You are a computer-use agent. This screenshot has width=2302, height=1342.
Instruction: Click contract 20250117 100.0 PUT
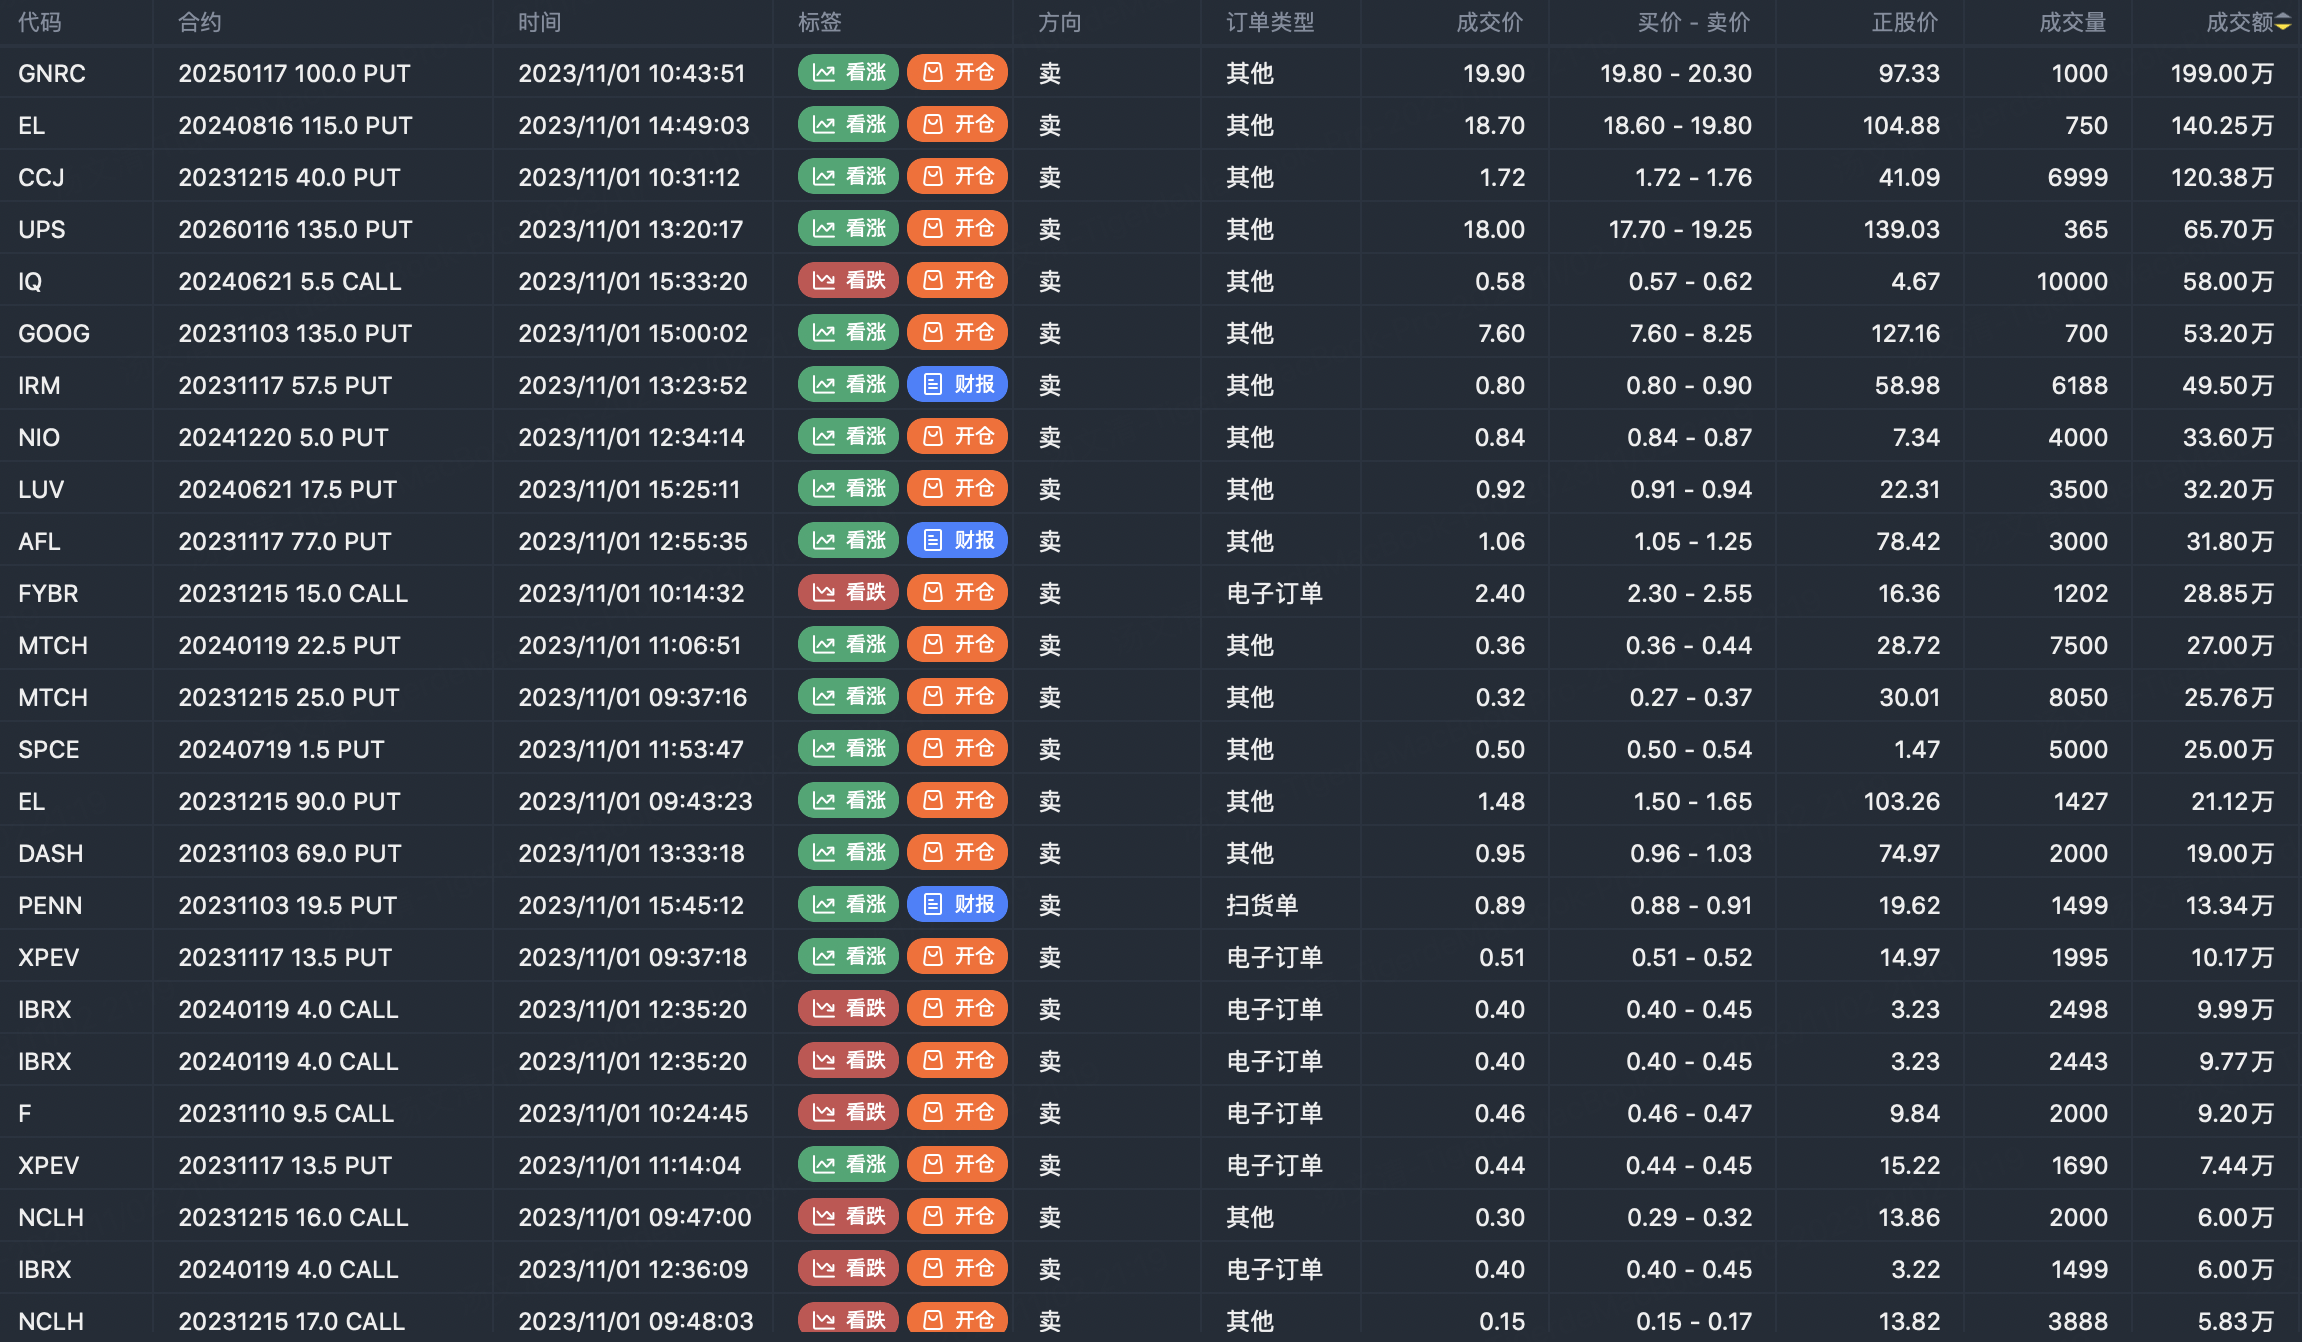coord(295,73)
